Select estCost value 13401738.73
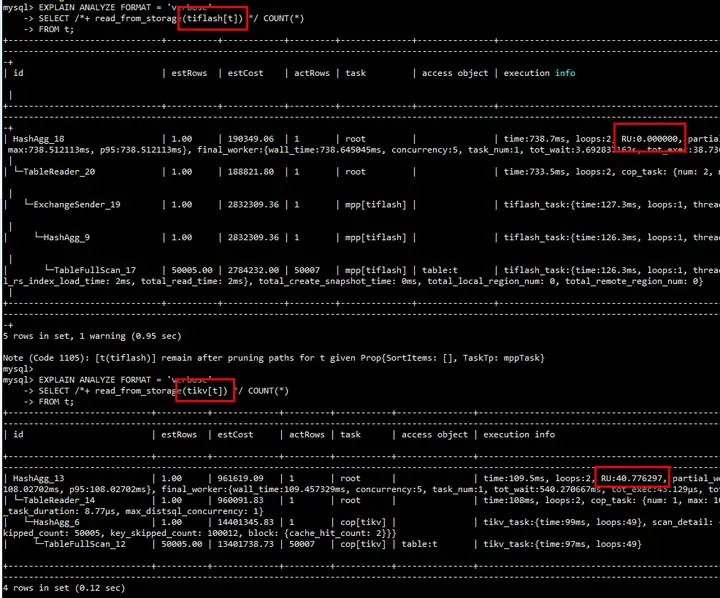Screen dimensions: 720x598 coord(245,544)
